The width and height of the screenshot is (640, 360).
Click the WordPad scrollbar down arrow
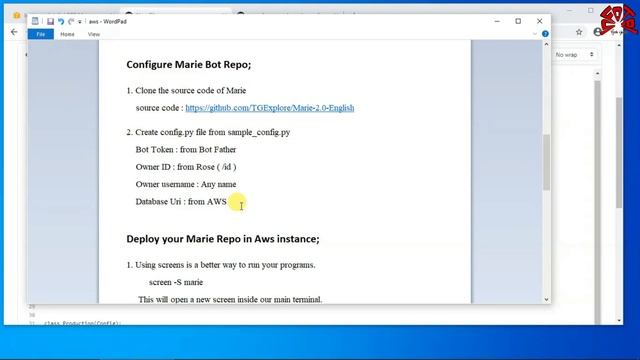[x=547, y=299]
